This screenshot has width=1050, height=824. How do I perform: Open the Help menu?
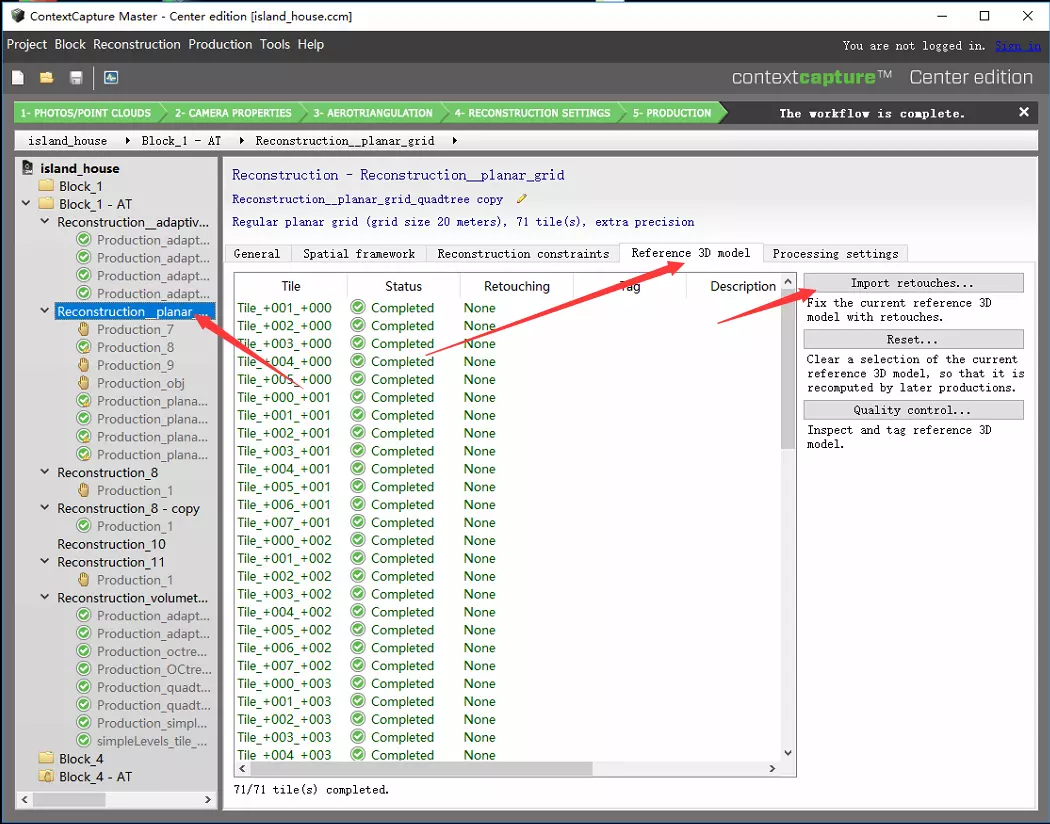[x=311, y=44]
